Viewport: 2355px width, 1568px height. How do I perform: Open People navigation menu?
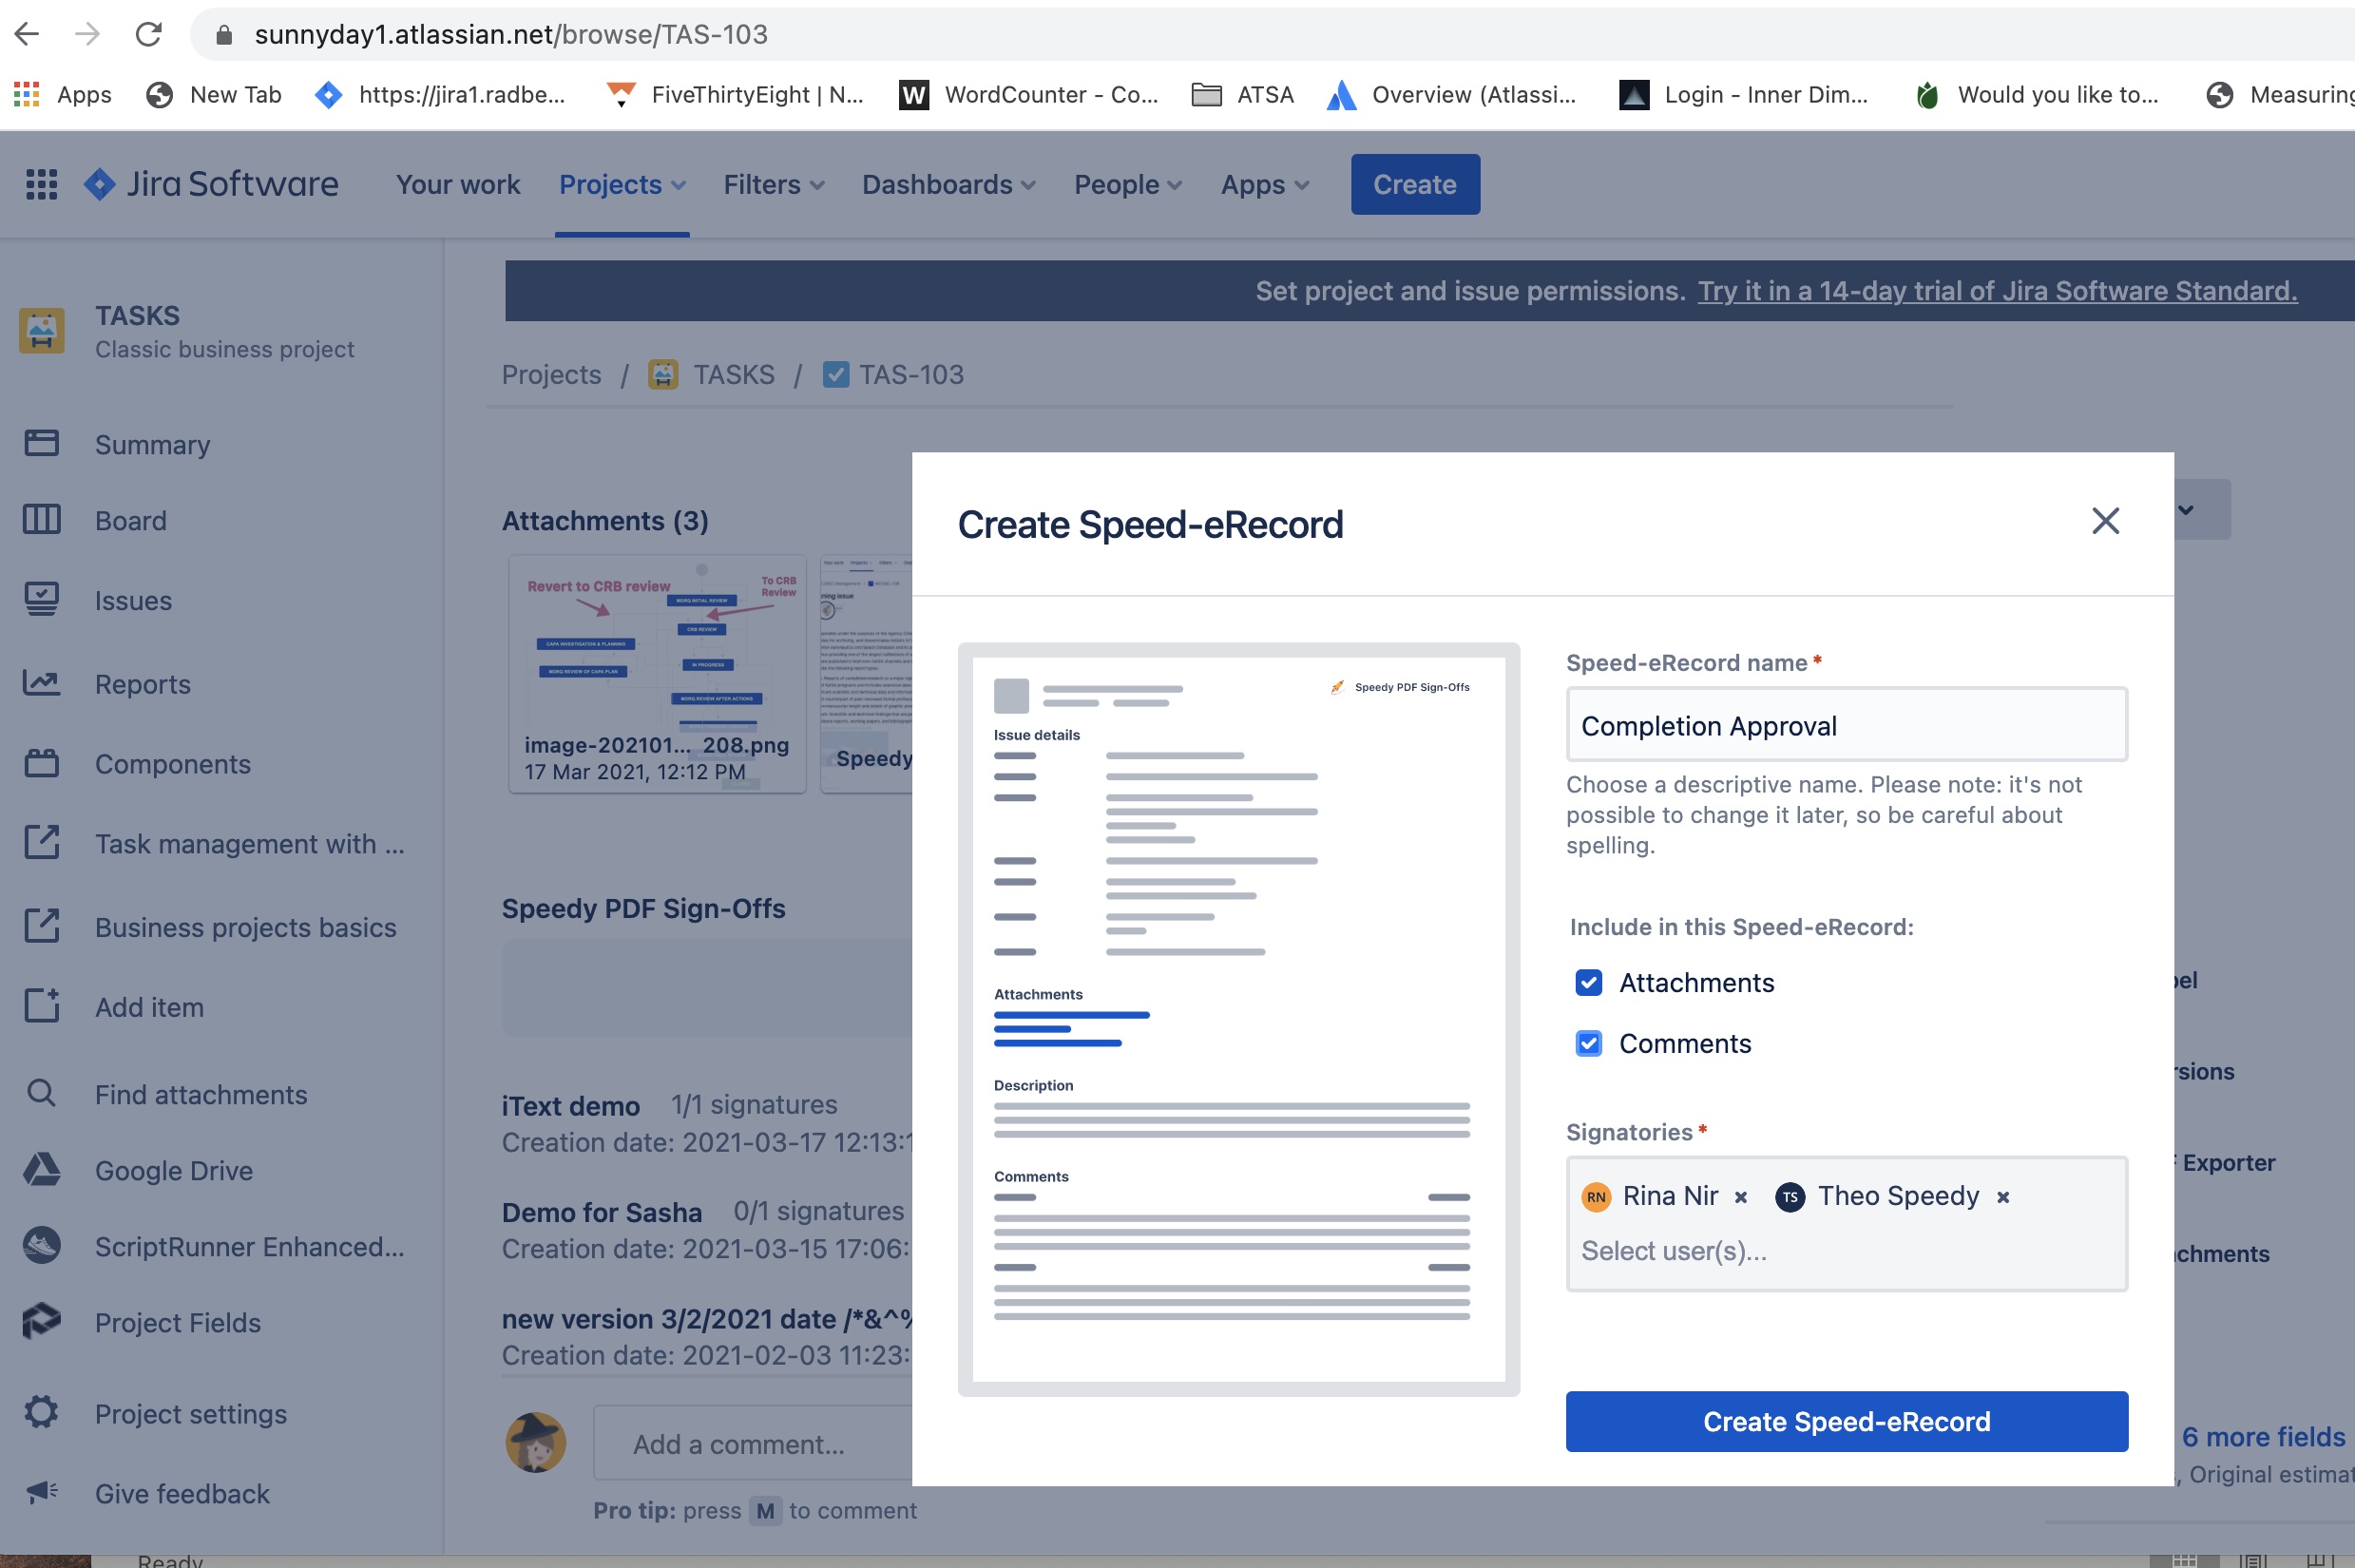[x=1127, y=183]
